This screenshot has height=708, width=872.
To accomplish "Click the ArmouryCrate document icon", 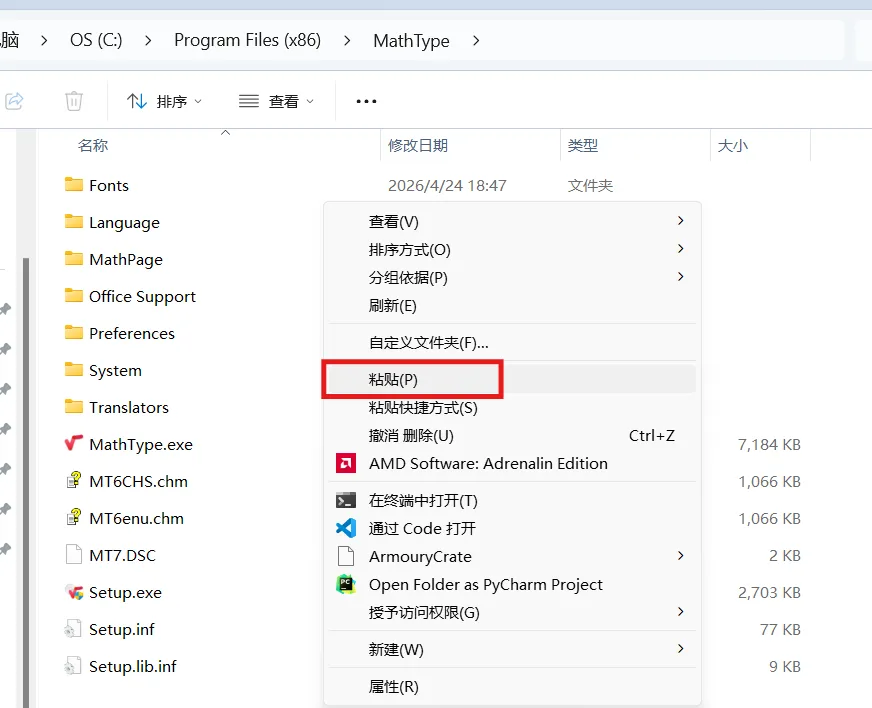I will [x=346, y=556].
